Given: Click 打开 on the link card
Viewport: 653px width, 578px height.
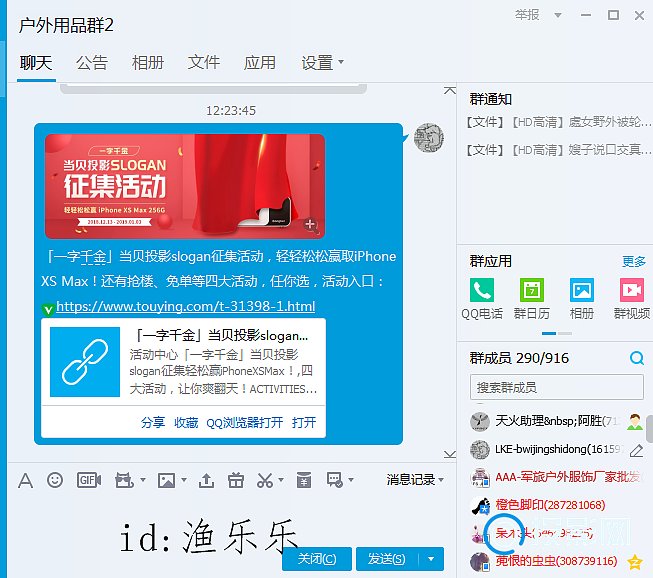Looking at the screenshot, I should point(304,423).
